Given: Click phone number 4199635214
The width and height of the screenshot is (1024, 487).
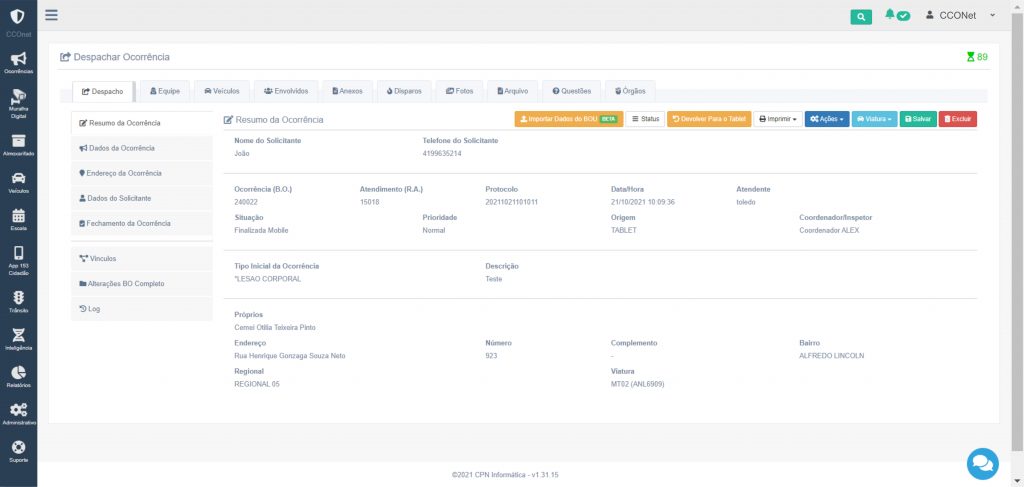Looking at the screenshot, I should point(442,153).
